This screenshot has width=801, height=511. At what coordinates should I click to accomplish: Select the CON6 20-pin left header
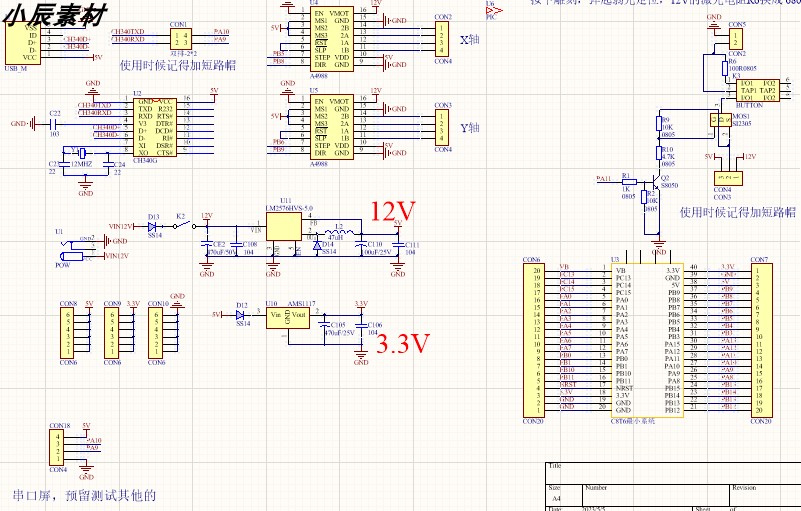tap(533, 340)
